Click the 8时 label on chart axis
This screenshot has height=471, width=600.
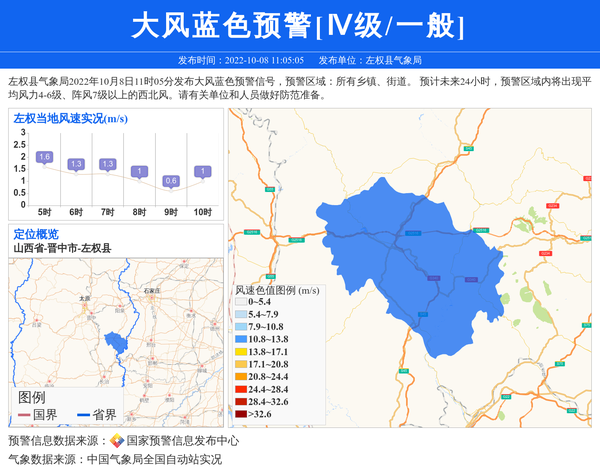point(139,212)
